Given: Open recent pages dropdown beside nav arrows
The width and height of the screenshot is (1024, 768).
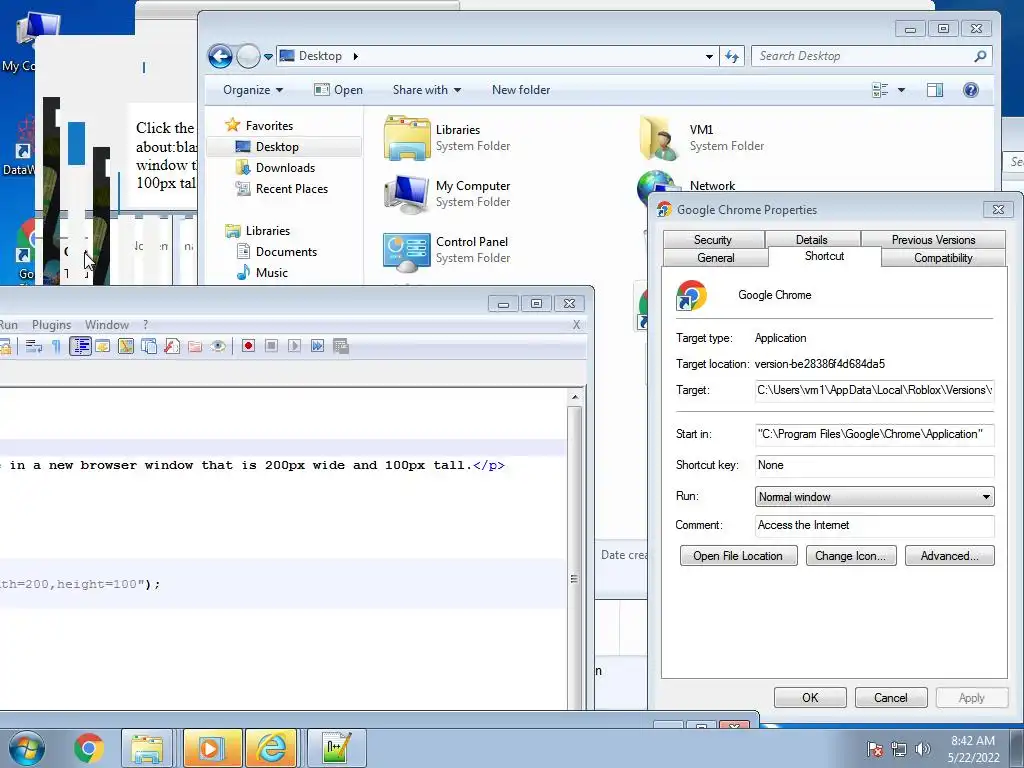Looking at the screenshot, I should (268, 57).
